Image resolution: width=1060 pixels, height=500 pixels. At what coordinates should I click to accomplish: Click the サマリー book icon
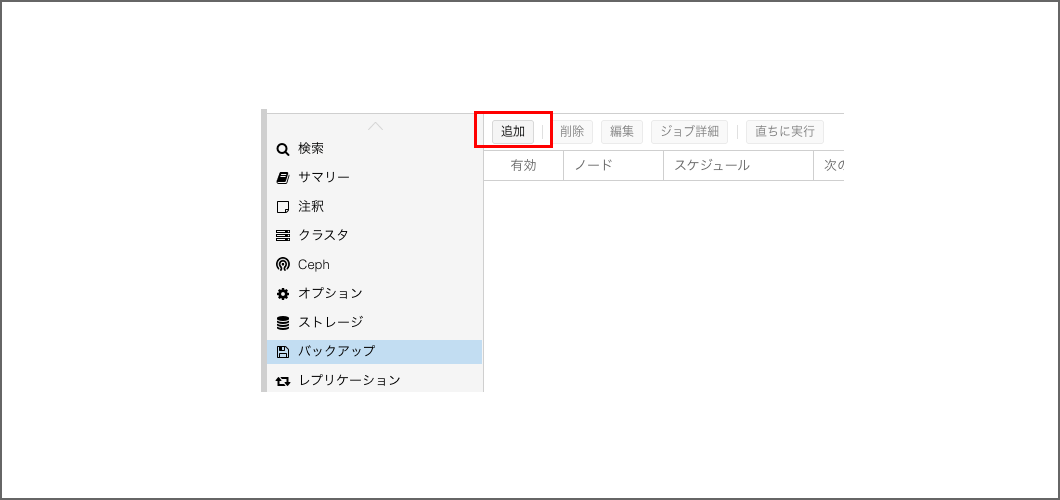(283, 178)
